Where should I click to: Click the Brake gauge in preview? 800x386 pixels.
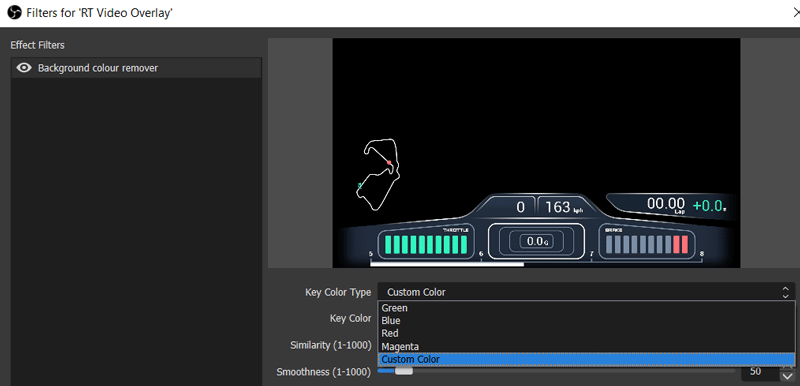[647, 243]
